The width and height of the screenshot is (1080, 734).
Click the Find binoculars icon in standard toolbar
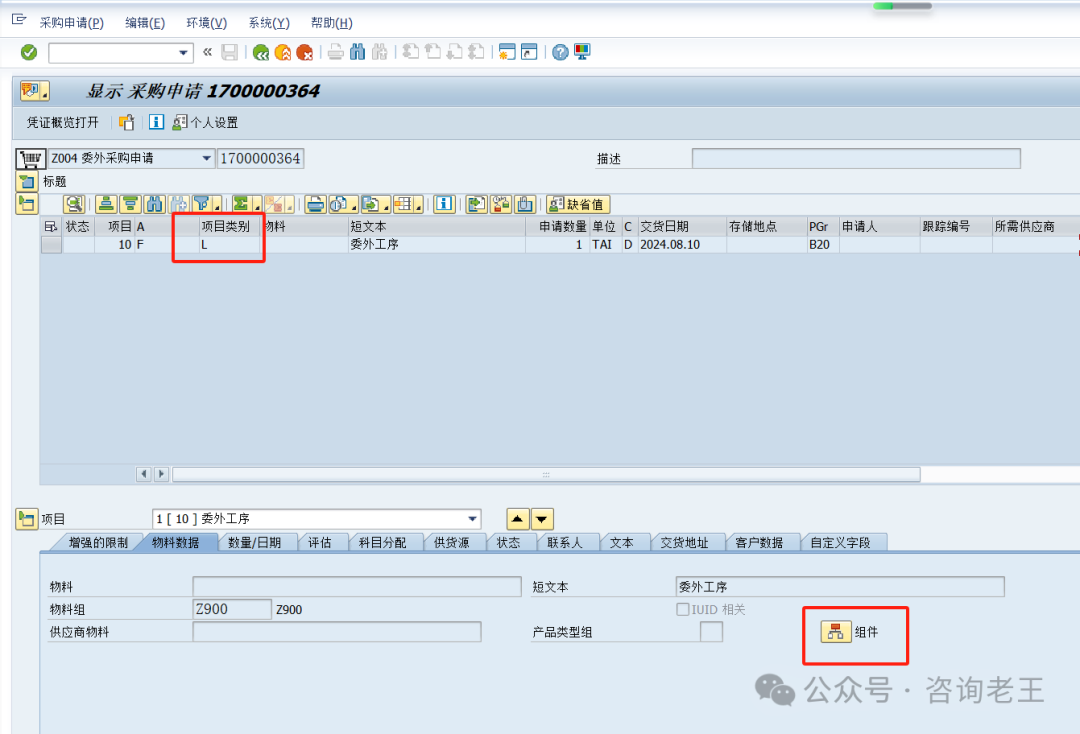pos(358,52)
